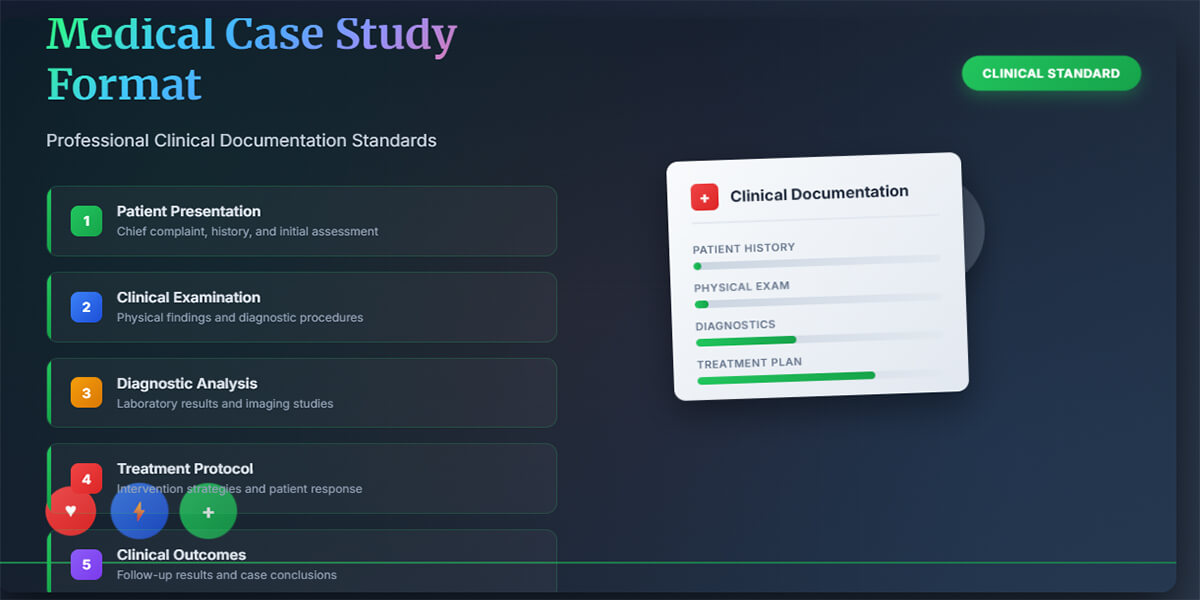Select the Patient Presentation step
Image resolution: width=1200 pixels, height=600 pixels.
pyautogui.click(x=300, y=221)
